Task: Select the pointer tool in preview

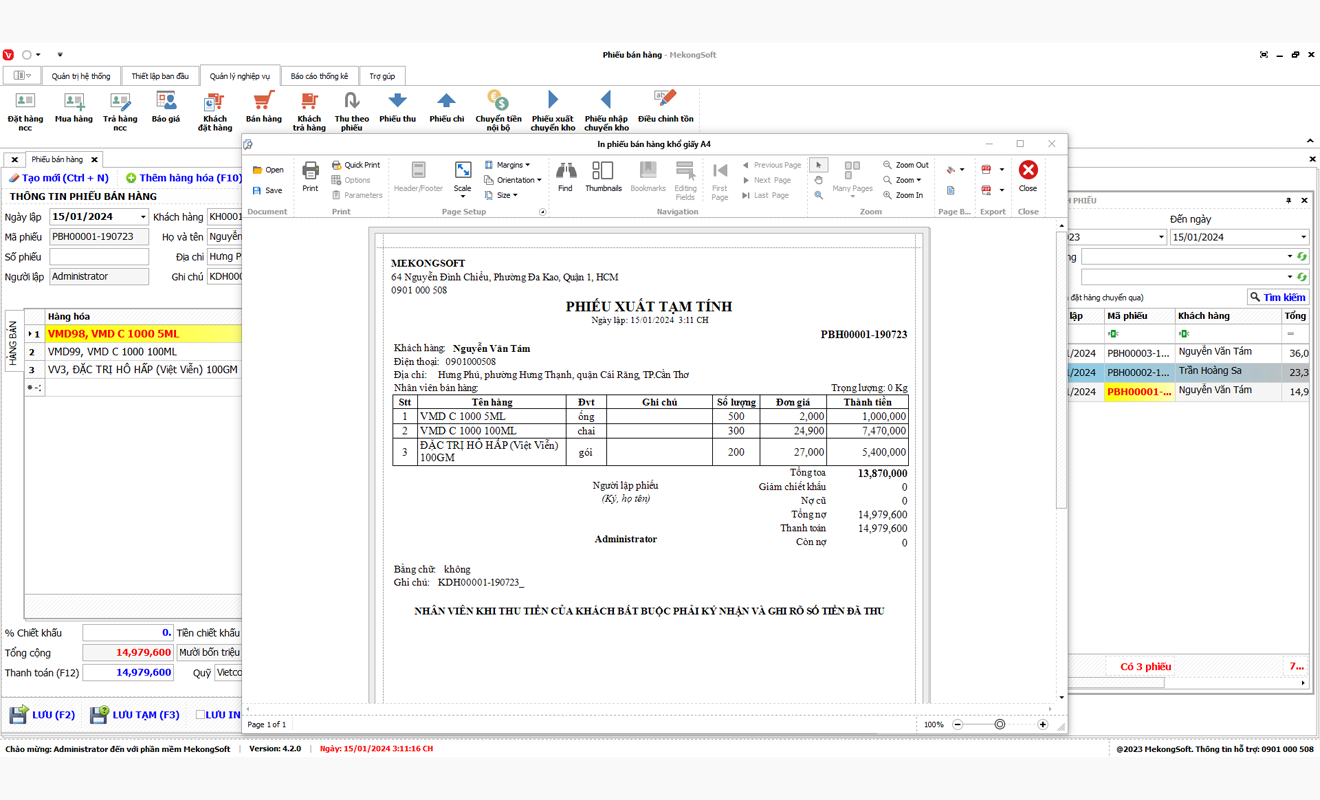Action: pos(819,165)
